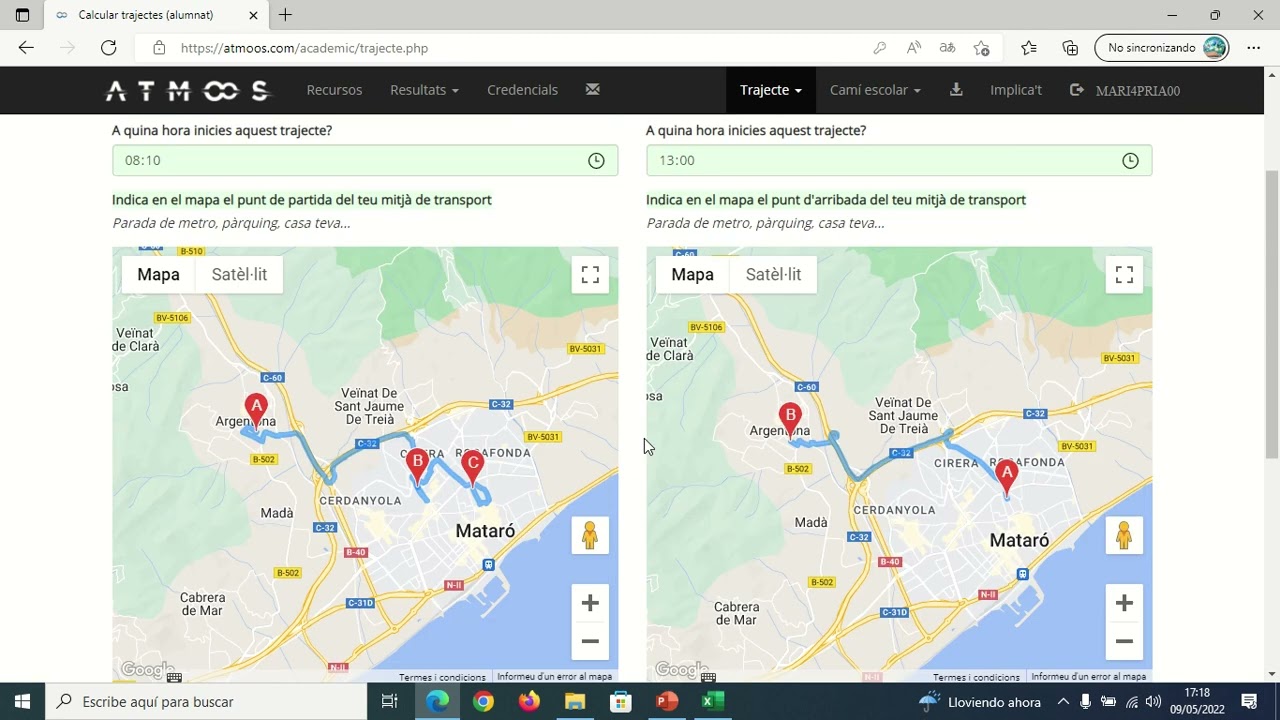Zoom out on the left map
The height and width of the screenshot is (720, 1280).
click(x=590, y=641)
